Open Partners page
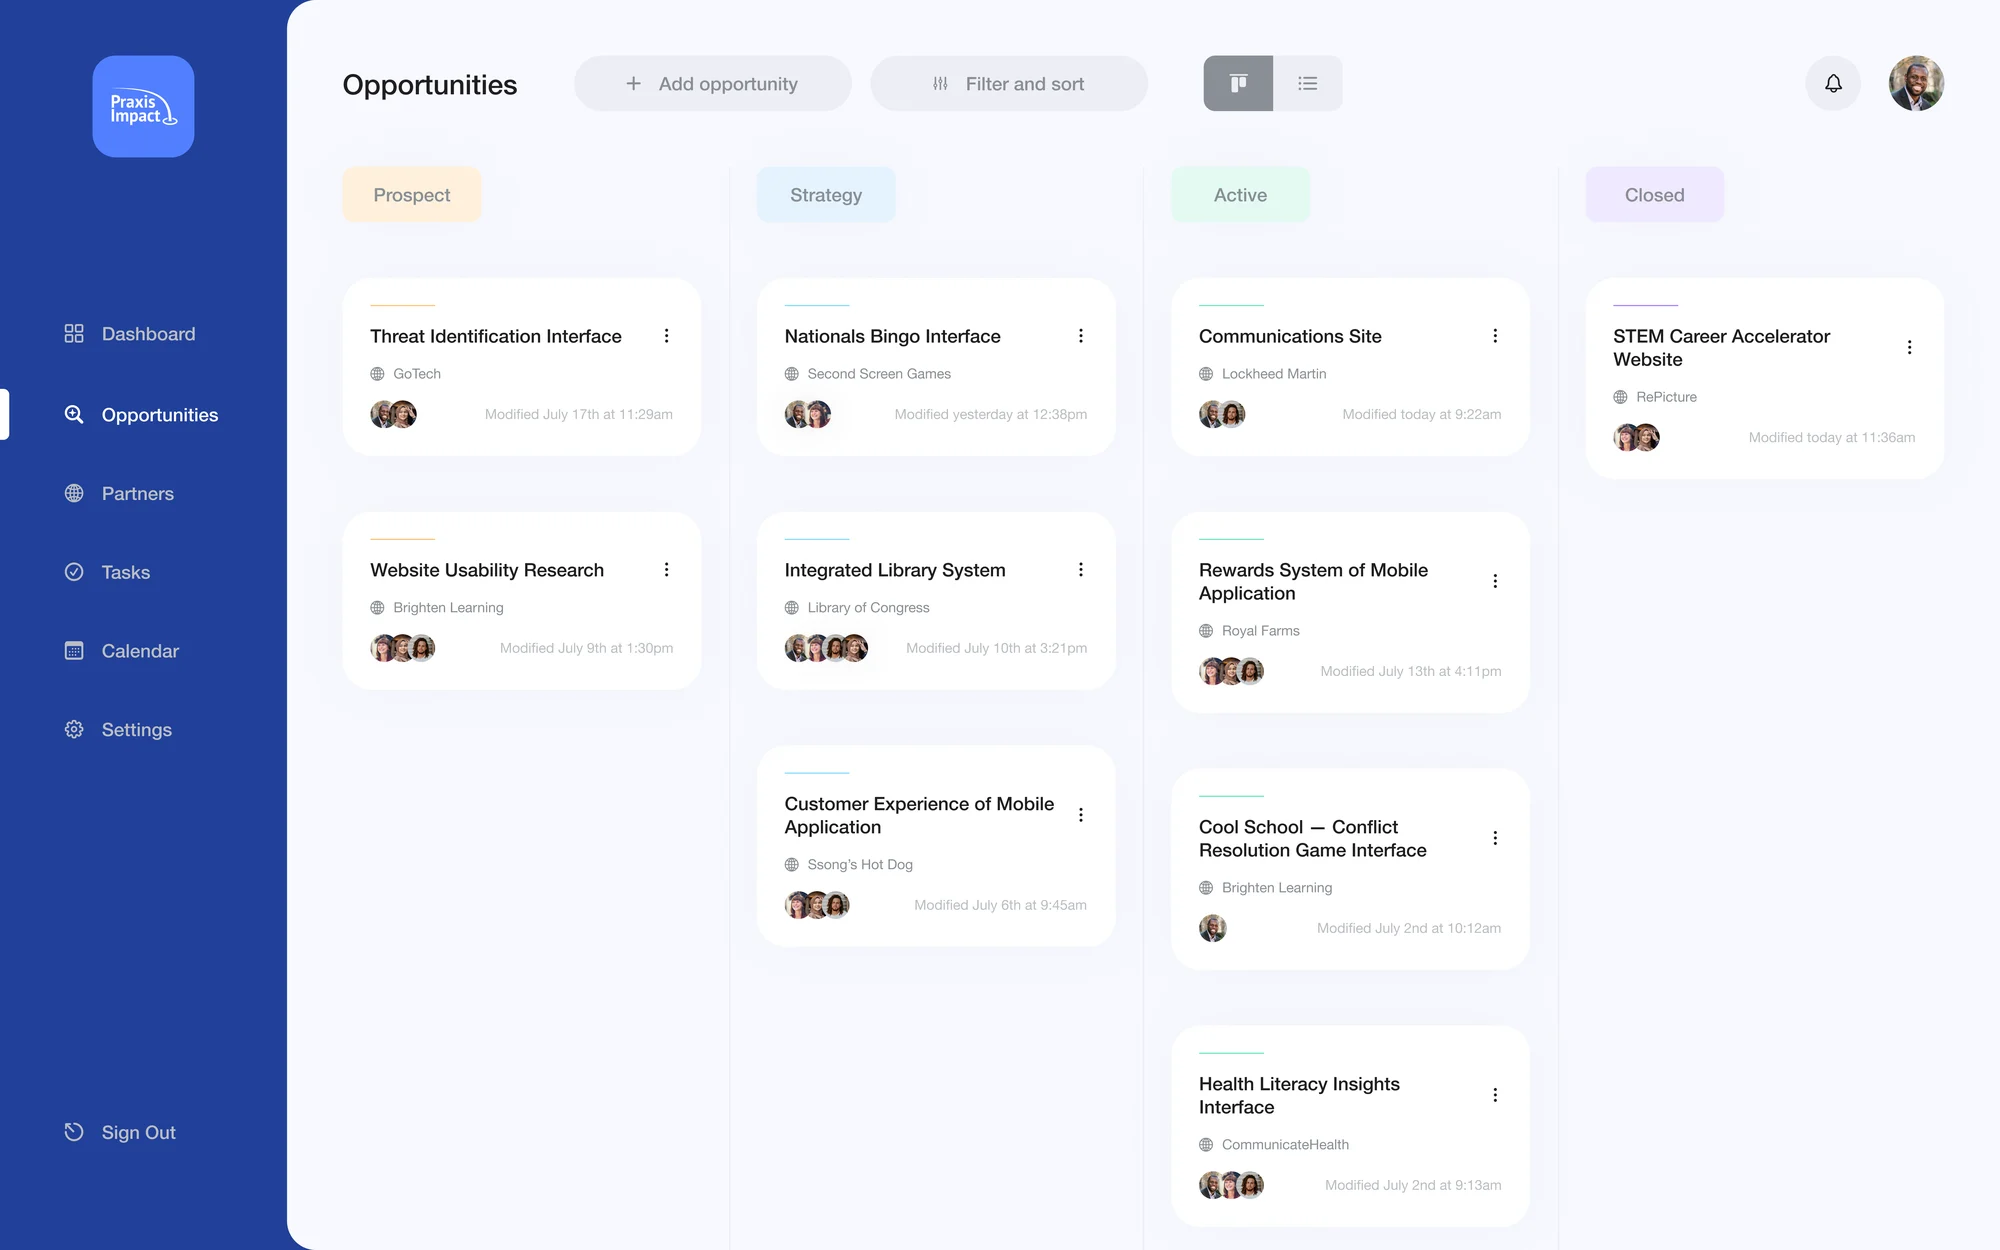2000x1250 pixels. pyautogui.click(x=119, y=493)
